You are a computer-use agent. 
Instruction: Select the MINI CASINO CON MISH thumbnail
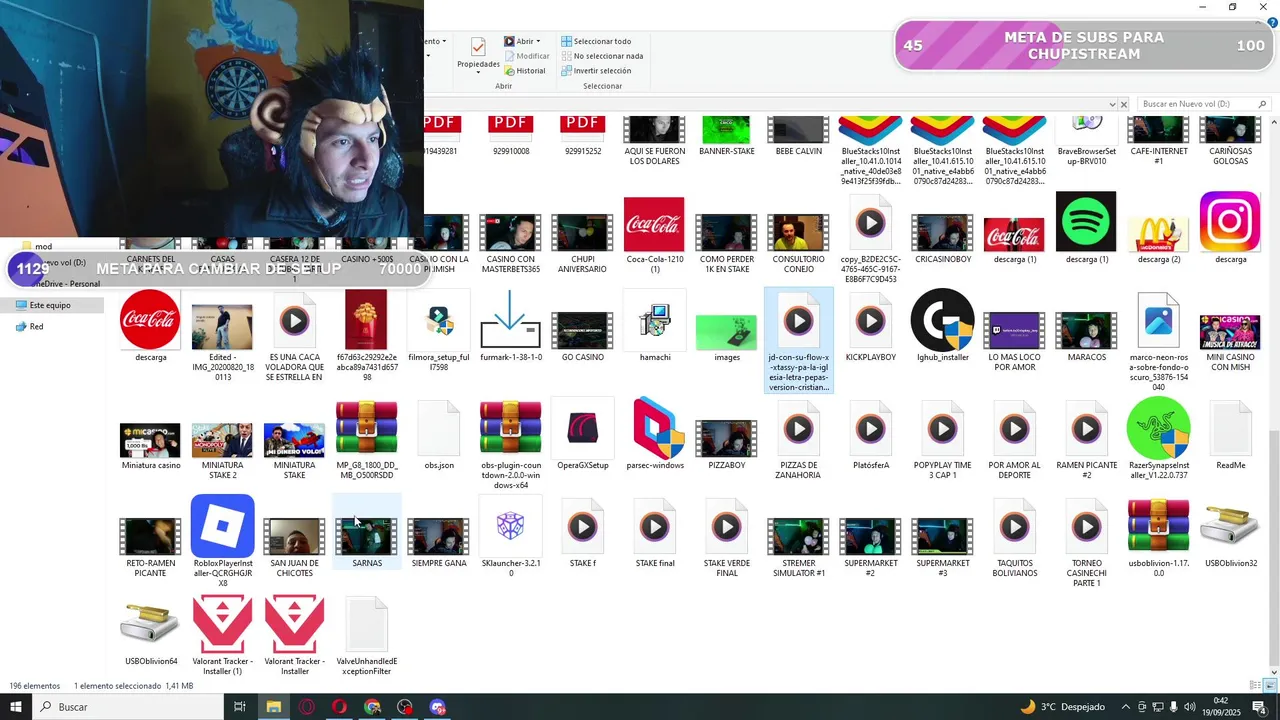tap(1230, 332)
